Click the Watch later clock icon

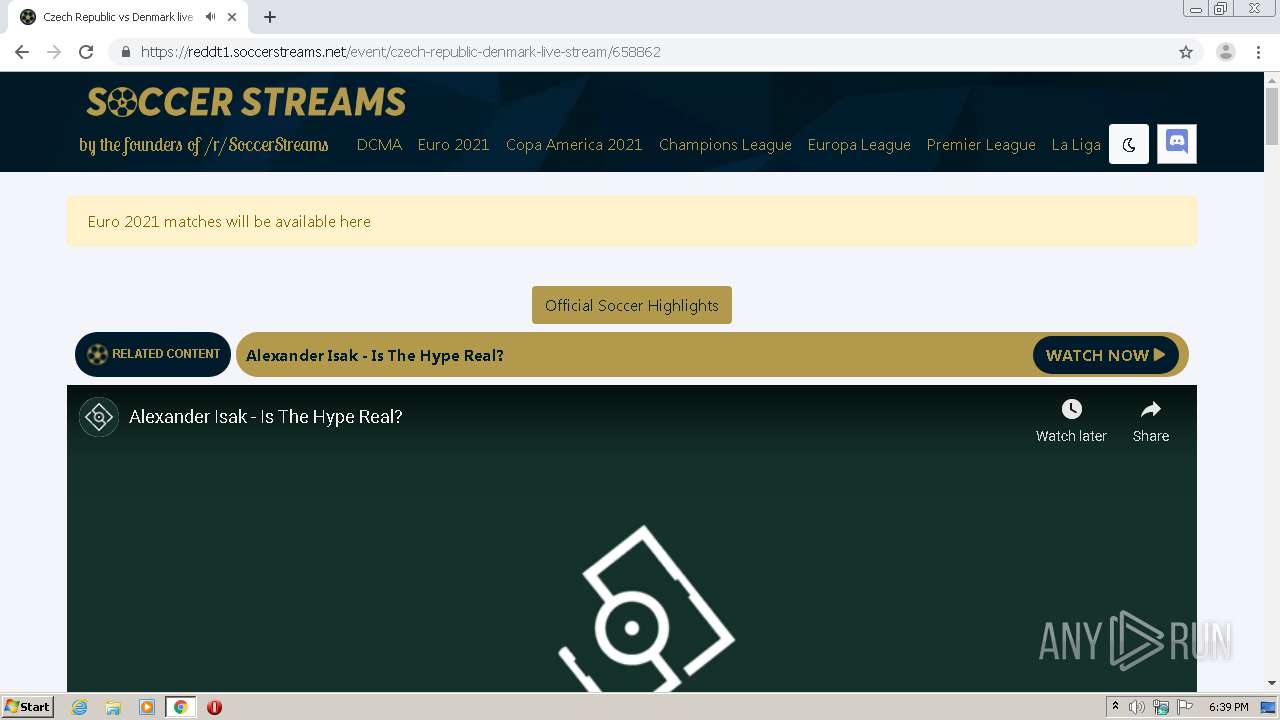tap(1071, 409)
